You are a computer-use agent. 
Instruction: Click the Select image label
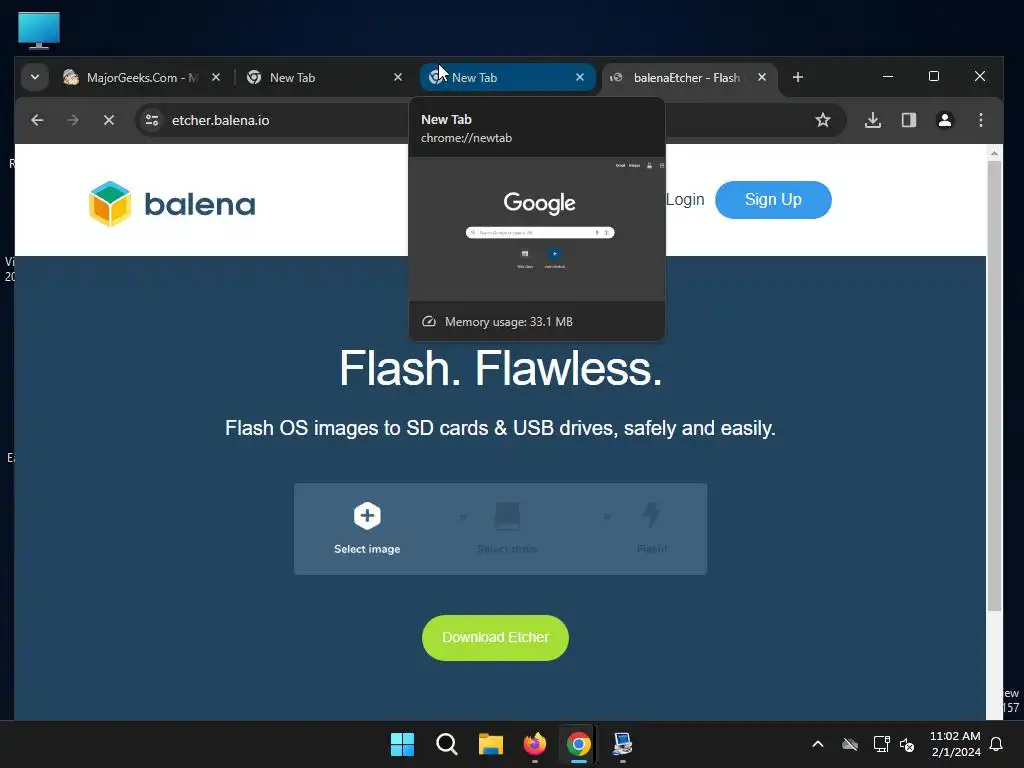pos(367,549)
